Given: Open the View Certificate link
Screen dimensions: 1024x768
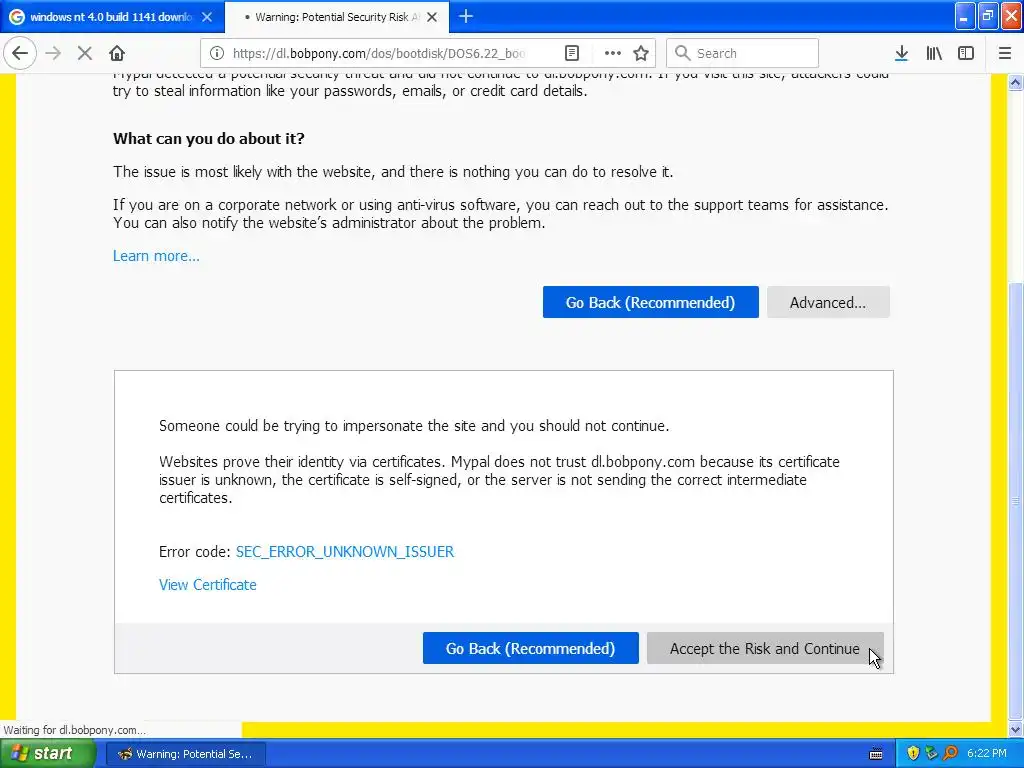Looking at the screenshot, I should point(208,584).
